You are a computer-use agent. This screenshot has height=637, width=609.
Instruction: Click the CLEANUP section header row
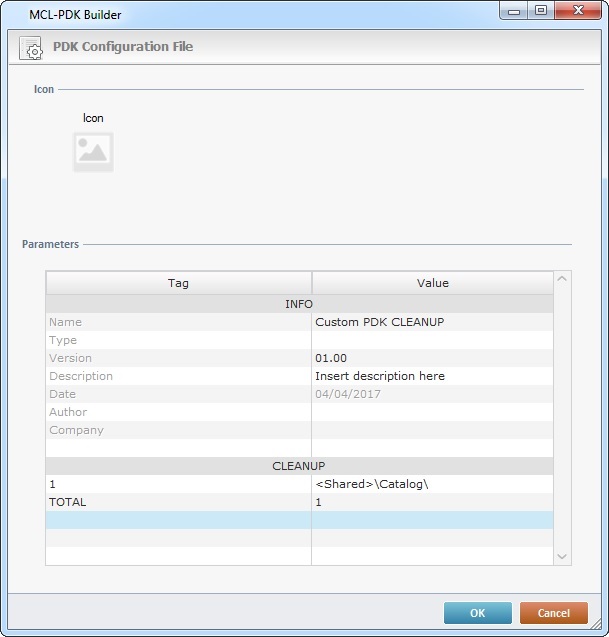(x=298, y=466)
